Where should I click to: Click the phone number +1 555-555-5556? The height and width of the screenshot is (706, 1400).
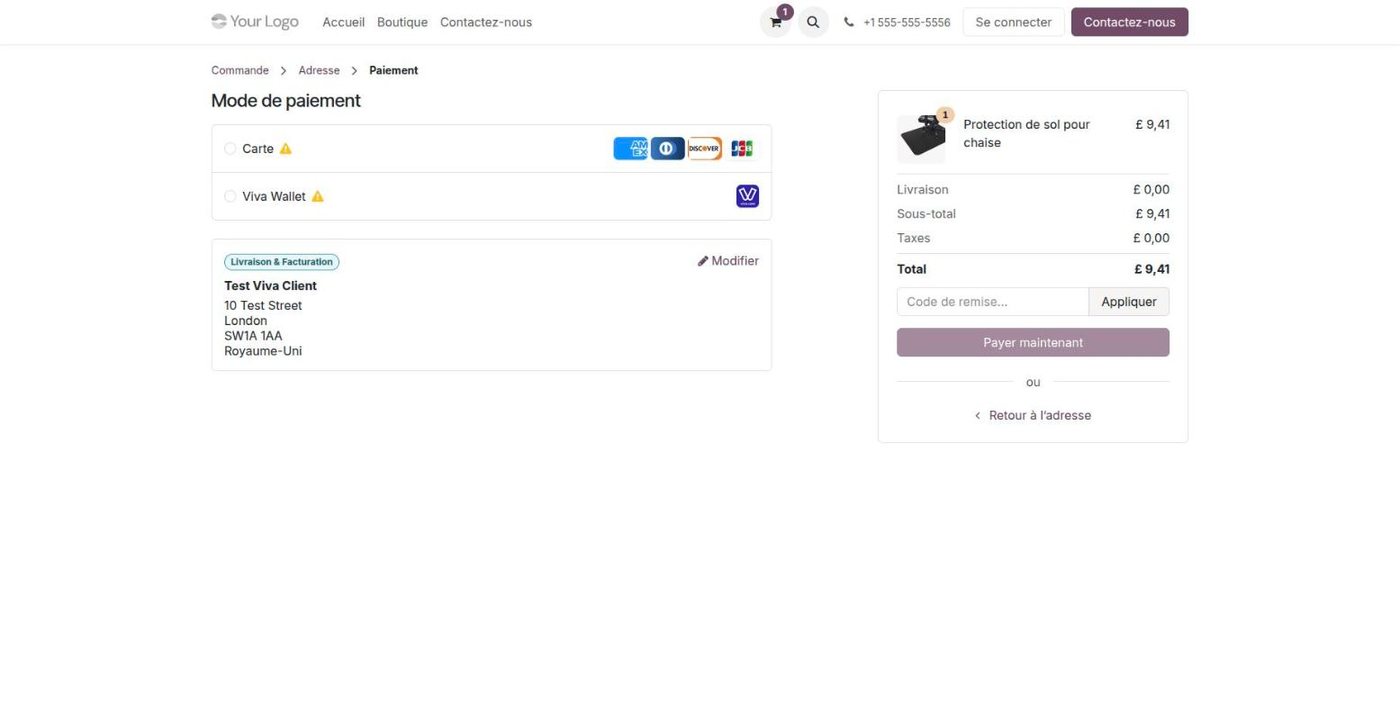(907, 22)
